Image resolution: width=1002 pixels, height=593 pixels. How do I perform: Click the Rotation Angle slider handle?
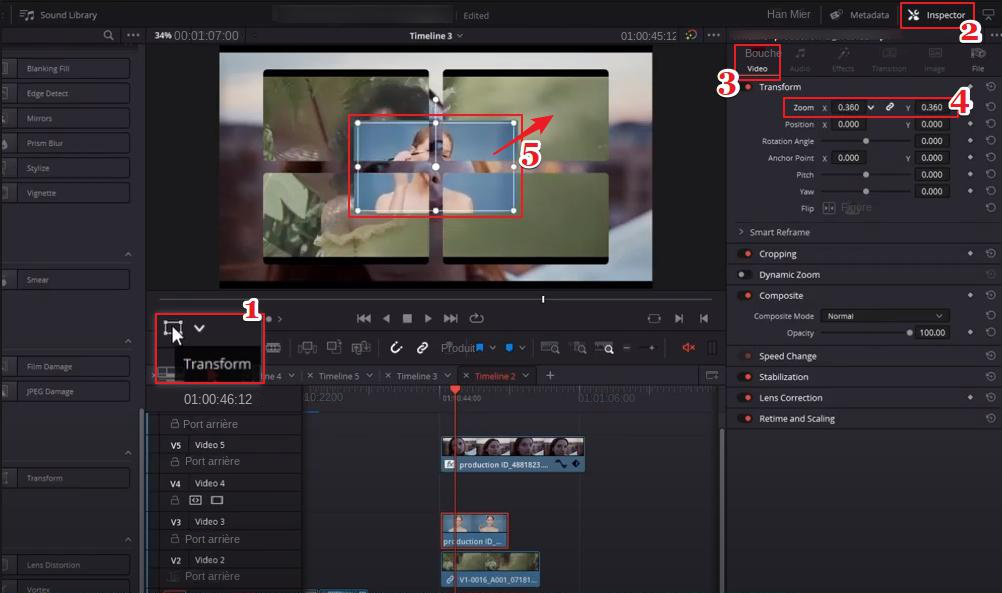(865, 141)
